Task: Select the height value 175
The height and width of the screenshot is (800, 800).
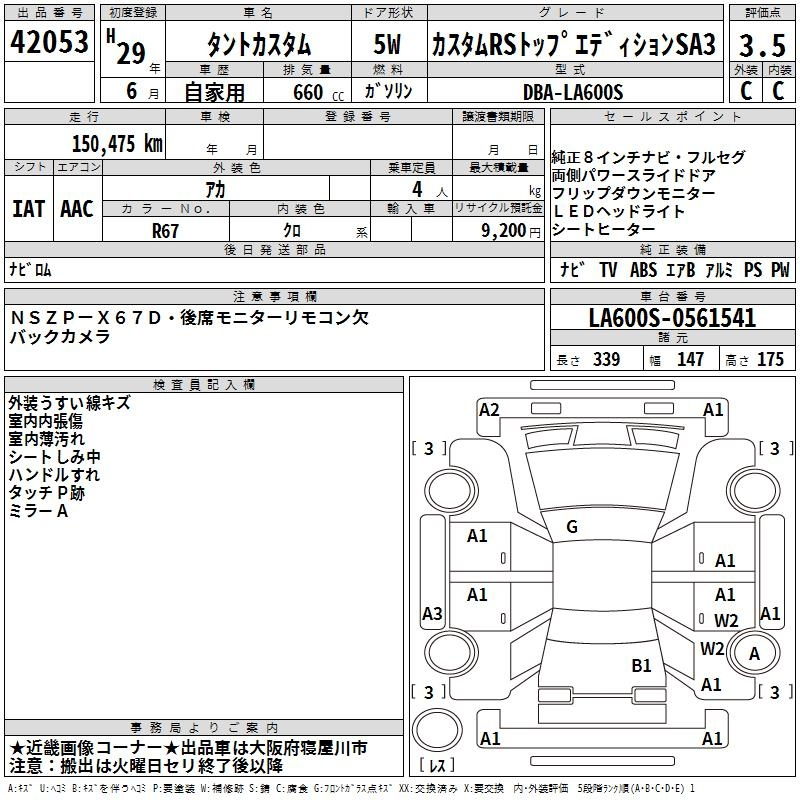Action: click(x=770, y=359)
